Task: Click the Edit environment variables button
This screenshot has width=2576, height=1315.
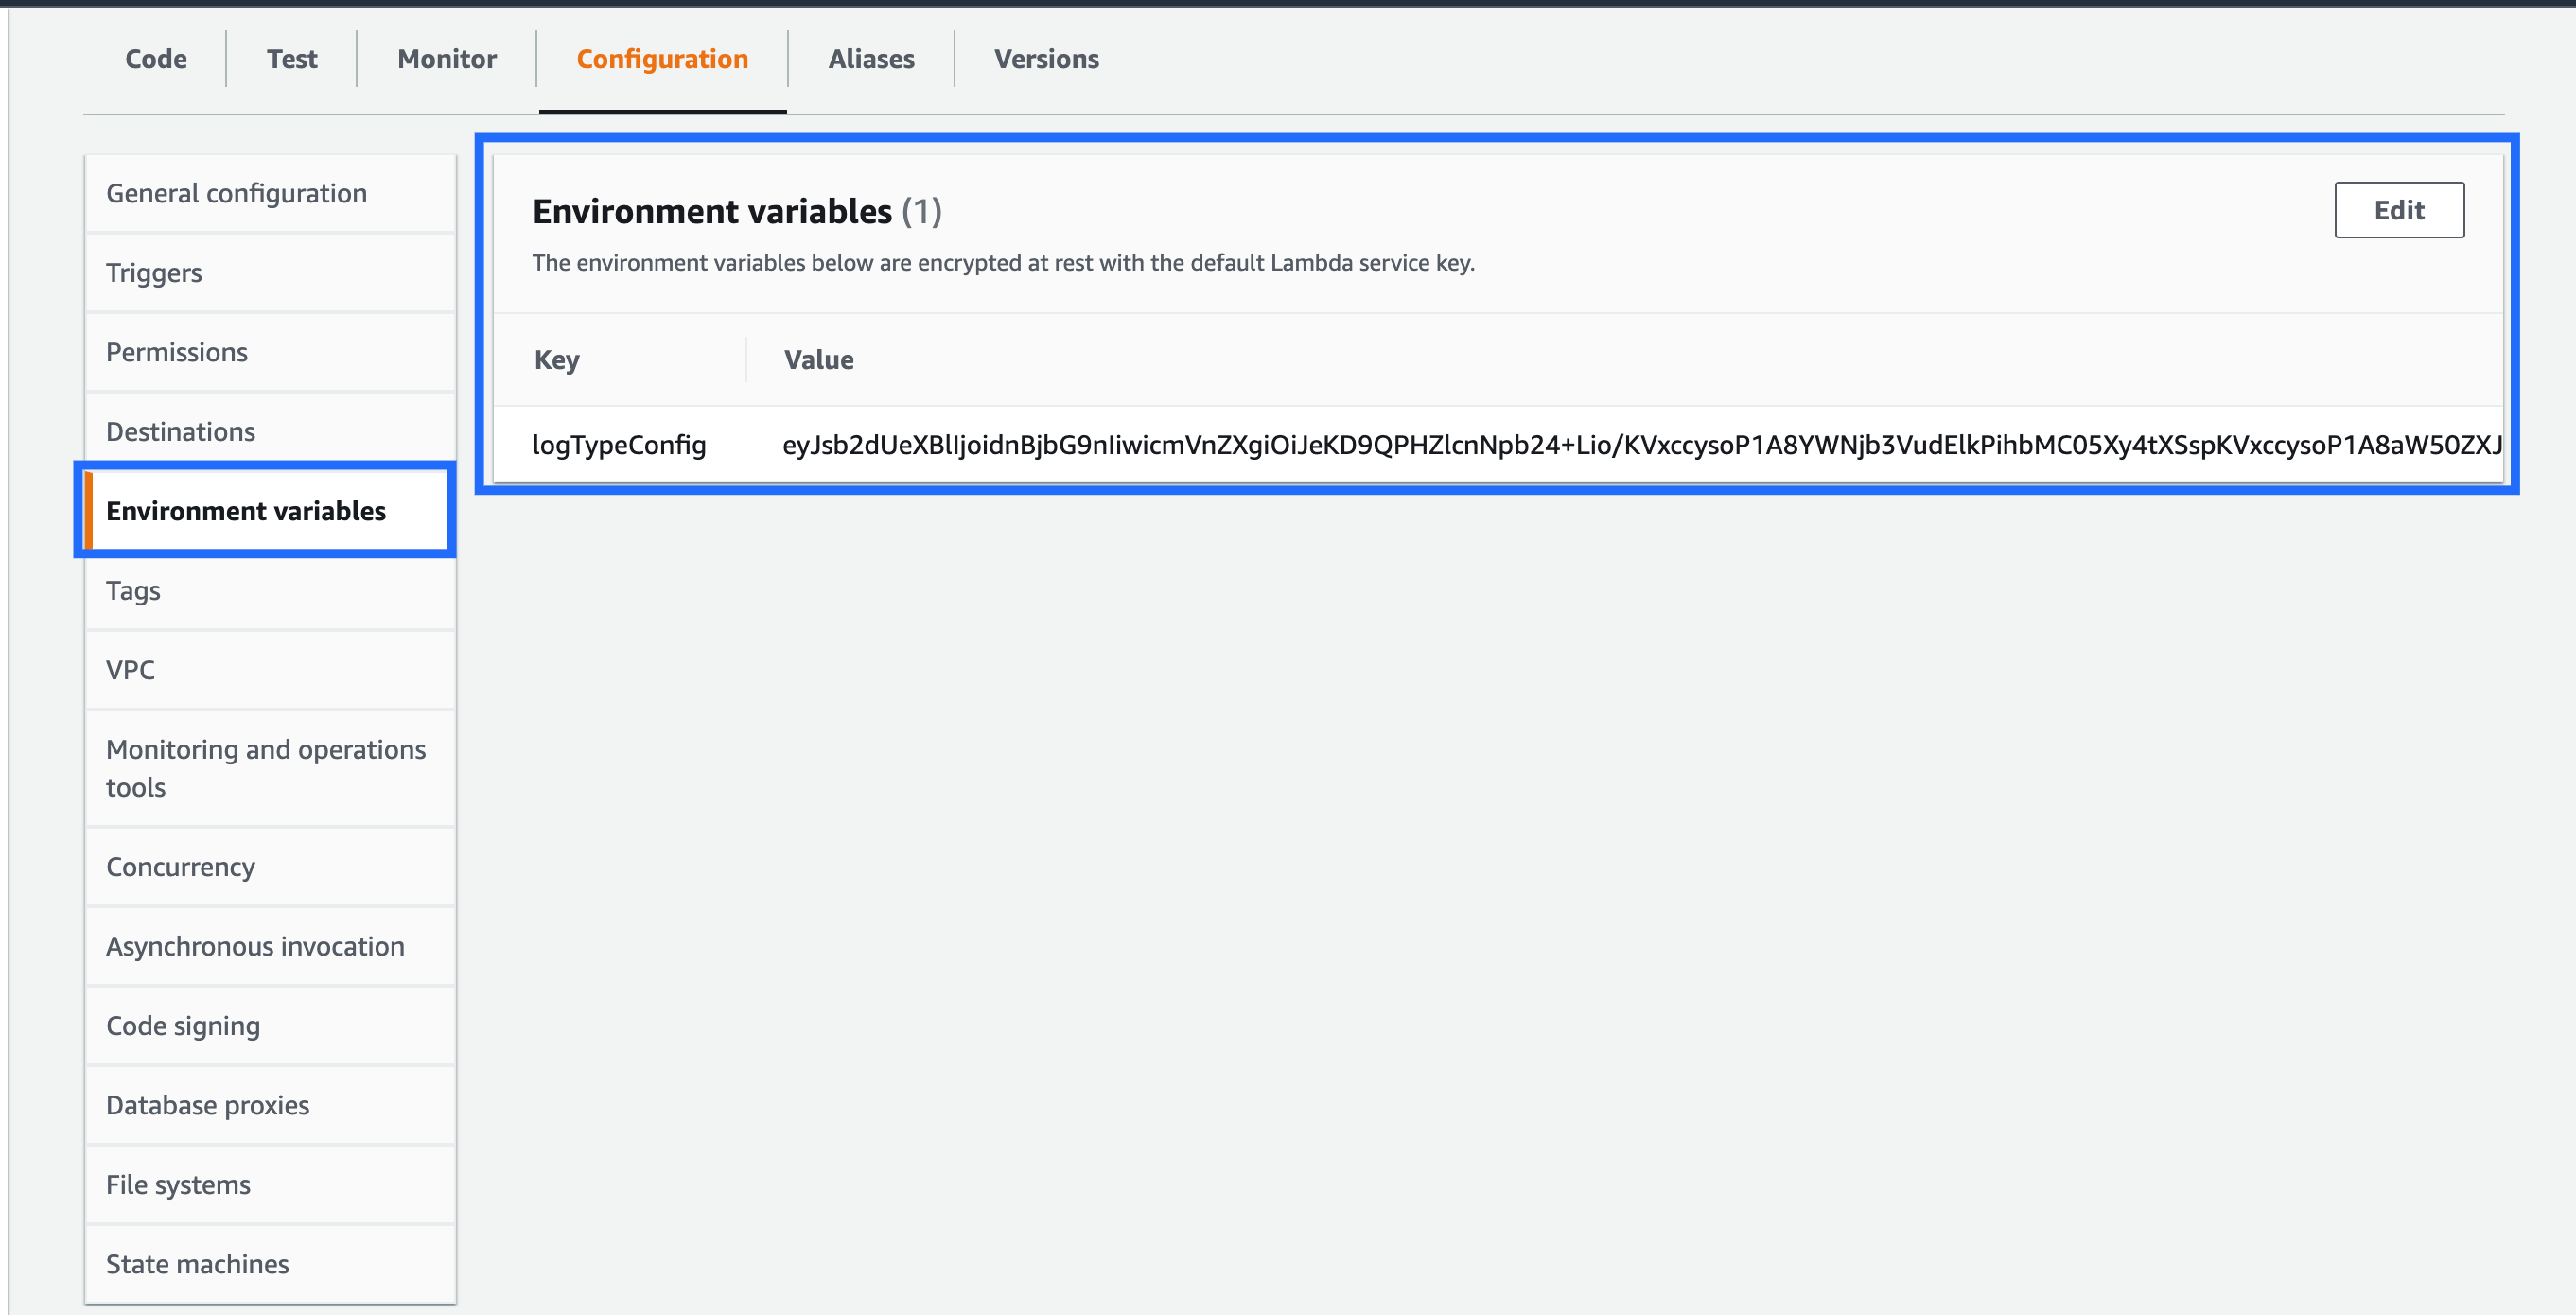Action: click(2398, 210)
